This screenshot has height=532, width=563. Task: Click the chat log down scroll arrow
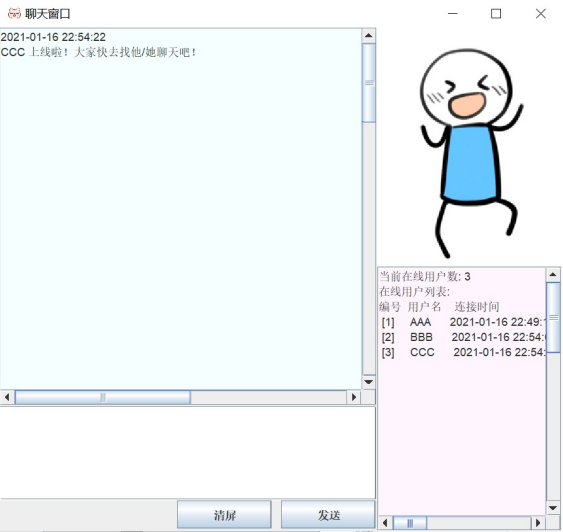(368, 382)
